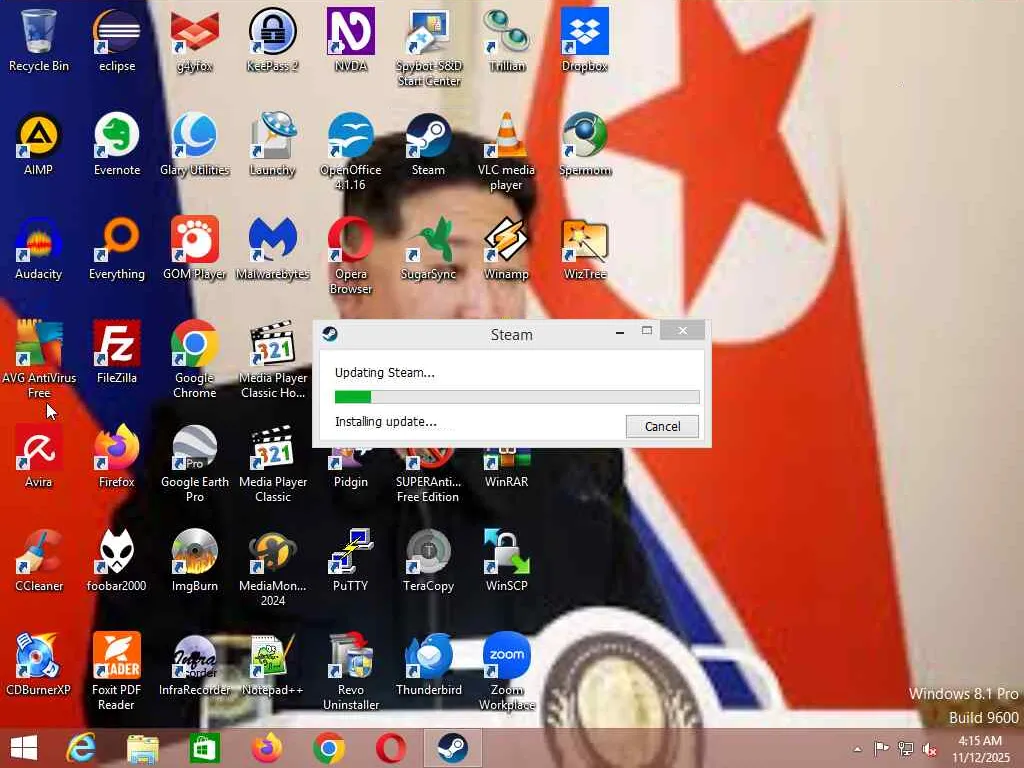Click the Steam update progress bar

coord(517,396)
